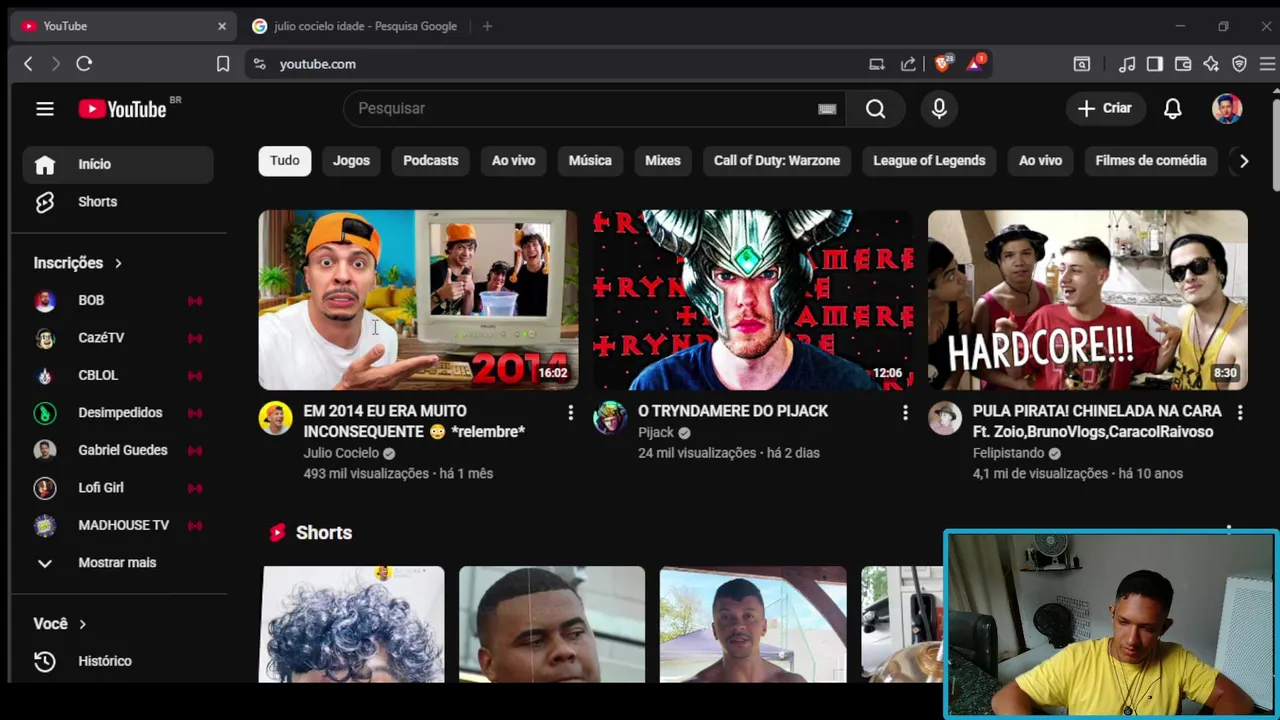Select the Filmes de comédia chip

(1151, 161)
